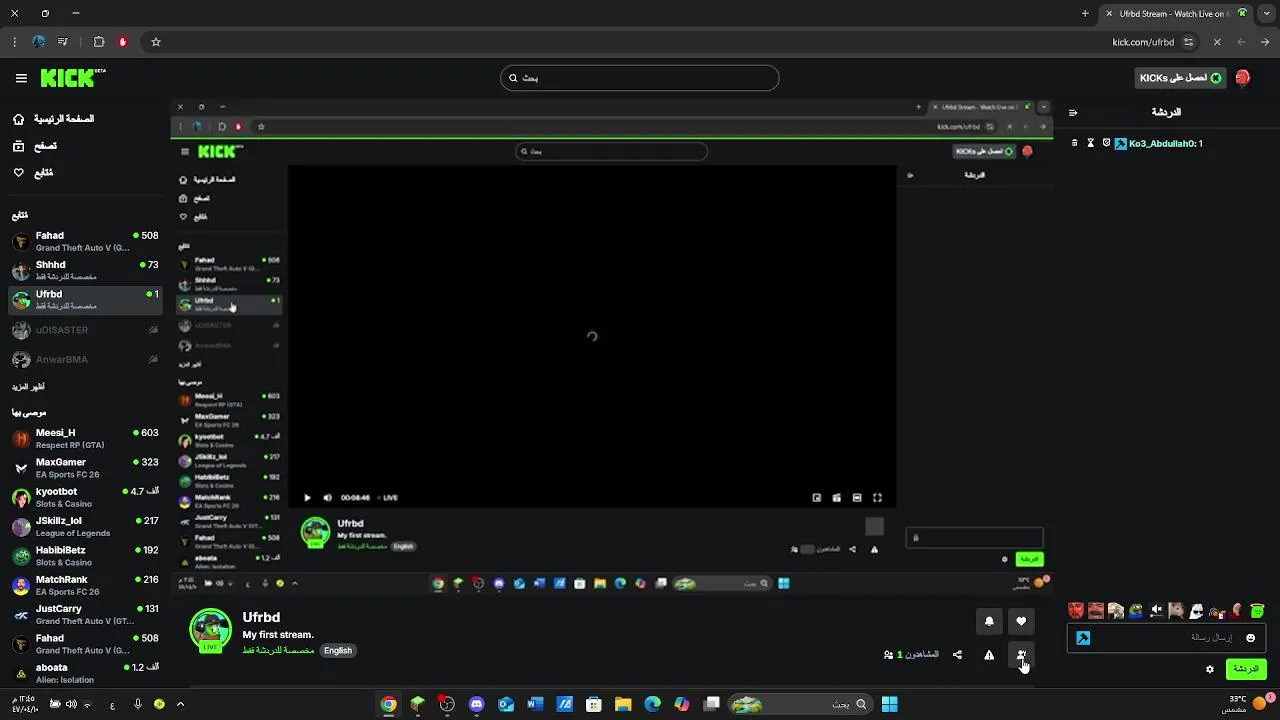Open Chrome from the taskbar
1280x720 pixels.
click(389, 704)
